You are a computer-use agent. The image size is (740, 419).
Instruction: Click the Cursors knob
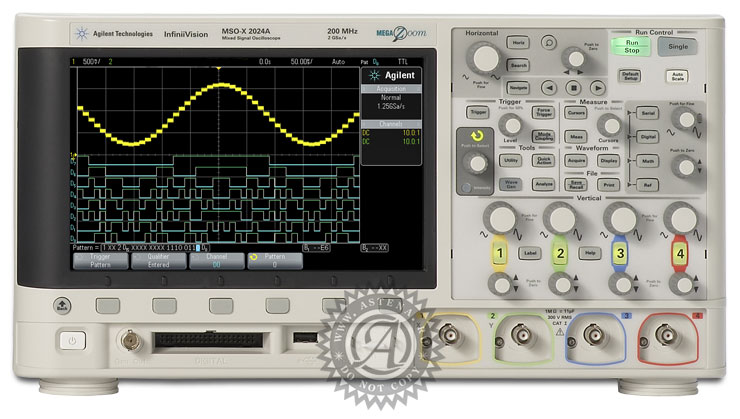pos(610,125)
